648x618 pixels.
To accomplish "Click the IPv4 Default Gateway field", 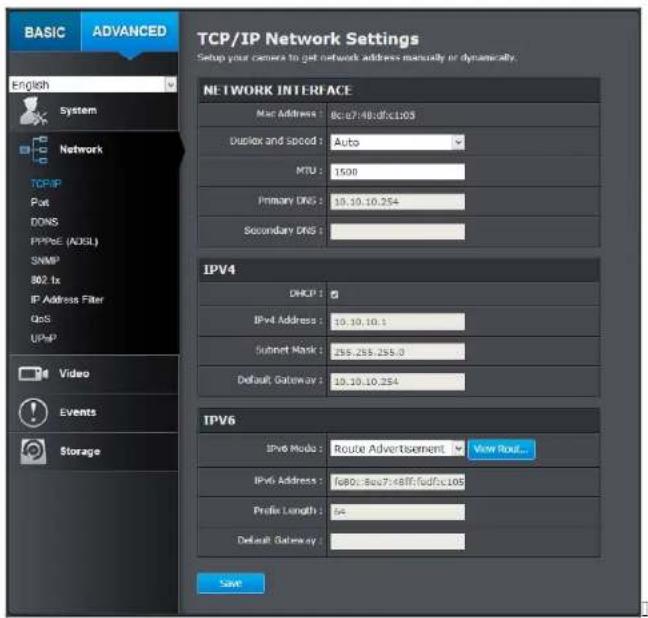I will [x=397, y=382].
